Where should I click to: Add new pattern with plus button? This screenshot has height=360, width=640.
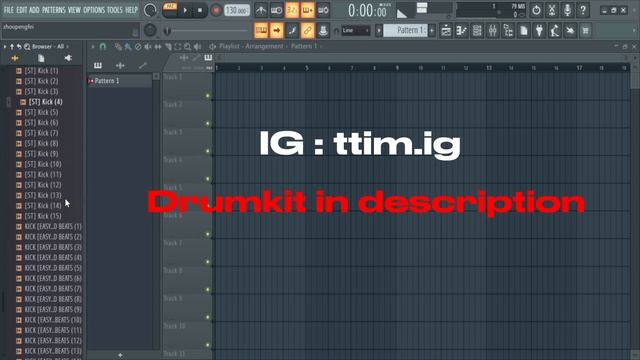tap(432, 30)
